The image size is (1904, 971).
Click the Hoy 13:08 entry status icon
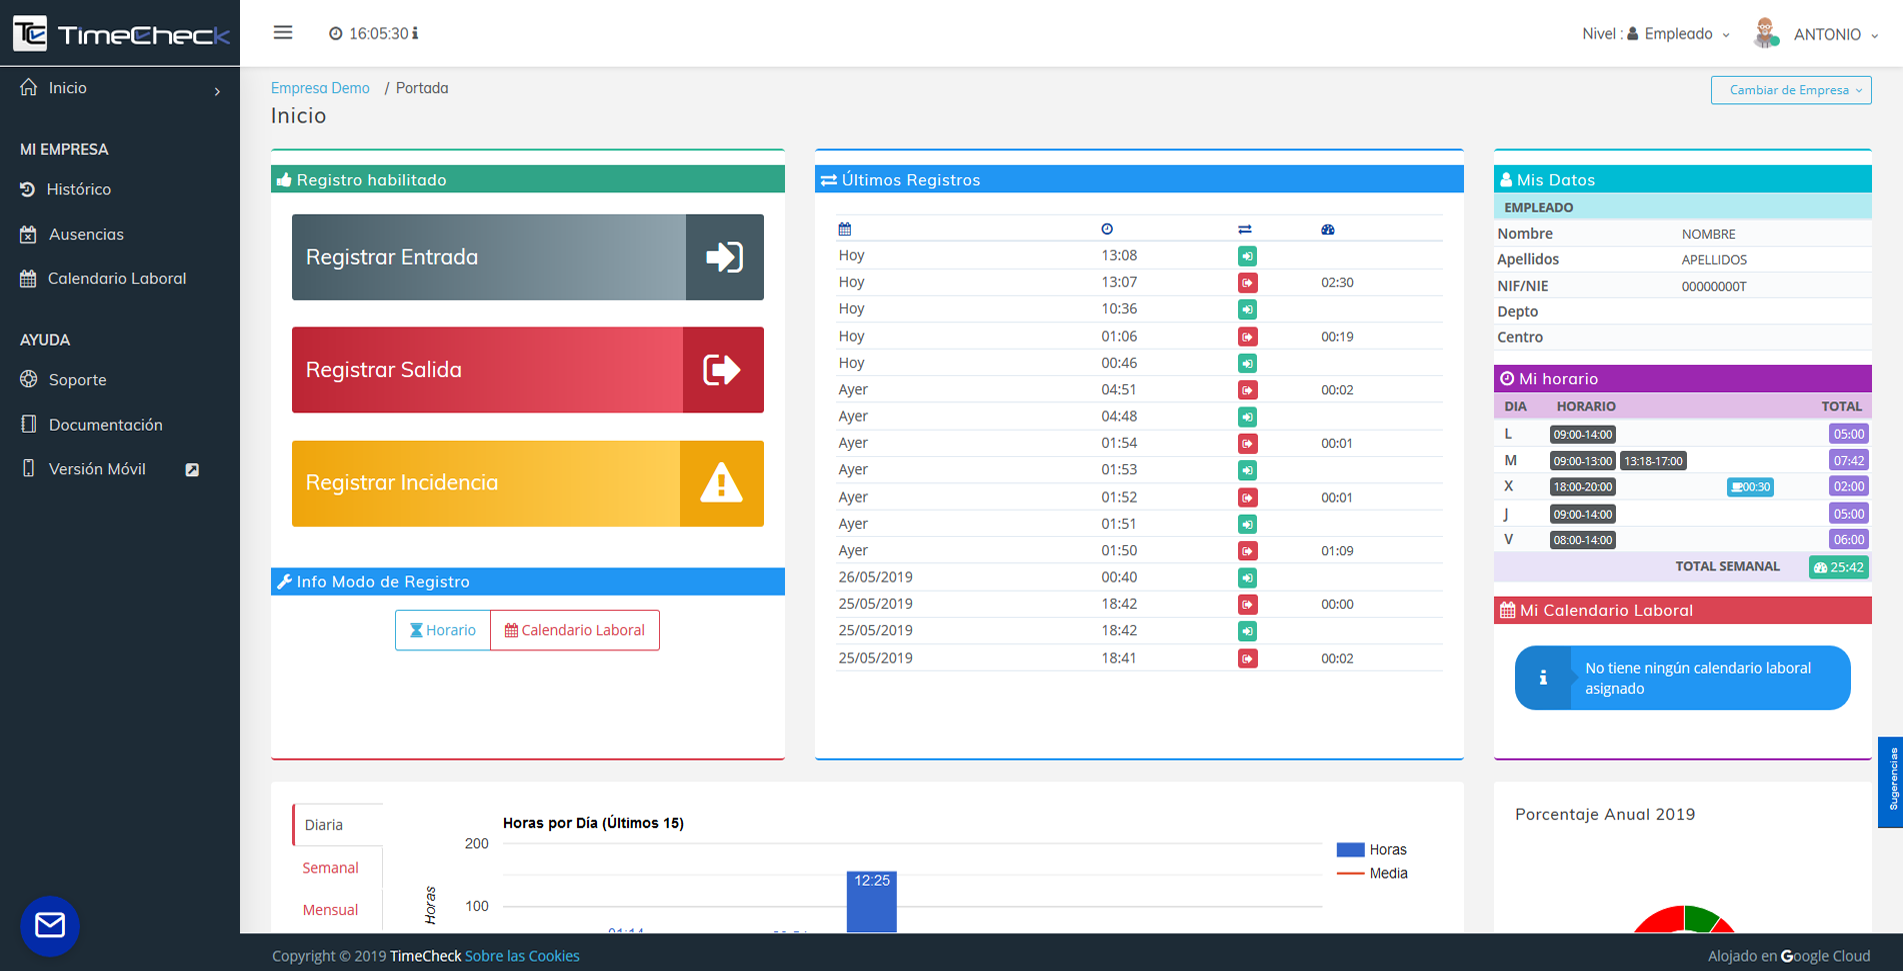click(x=1247, y=256)
